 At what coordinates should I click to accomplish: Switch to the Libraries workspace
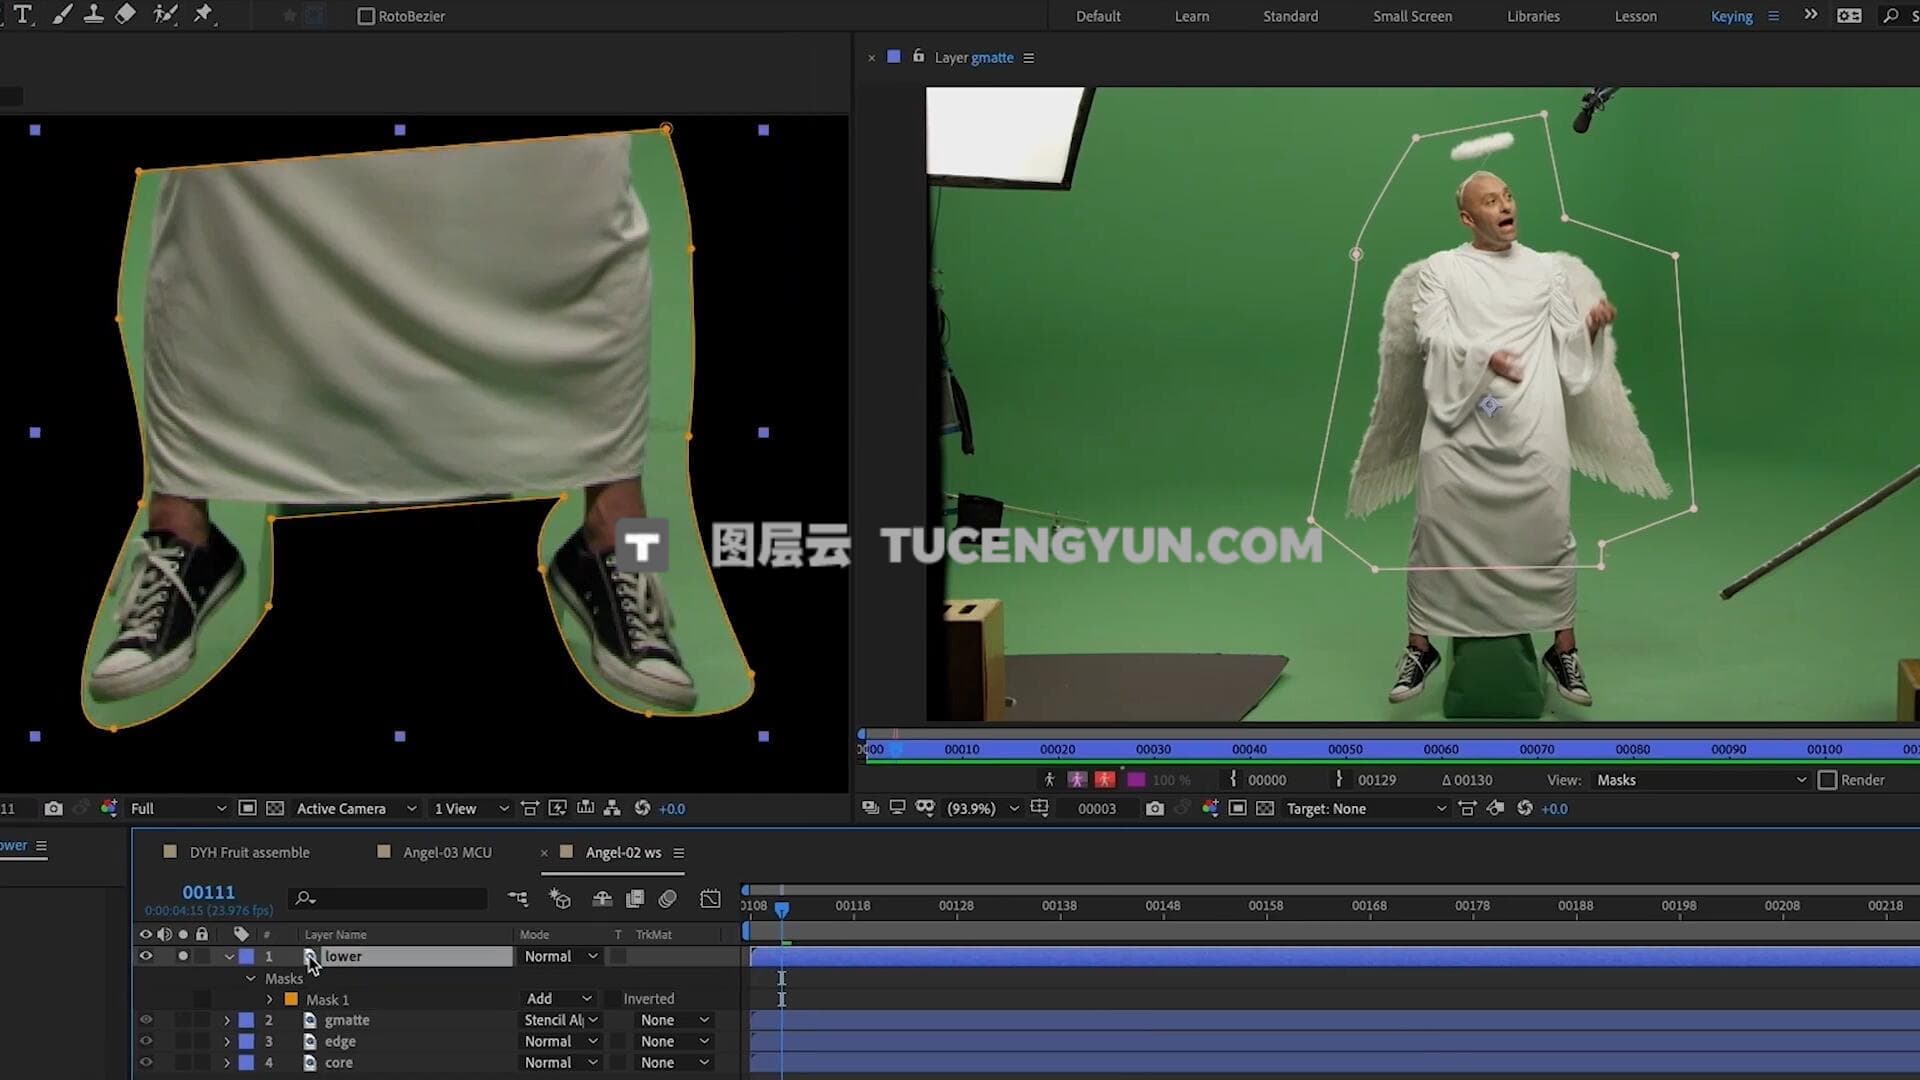1533,16
